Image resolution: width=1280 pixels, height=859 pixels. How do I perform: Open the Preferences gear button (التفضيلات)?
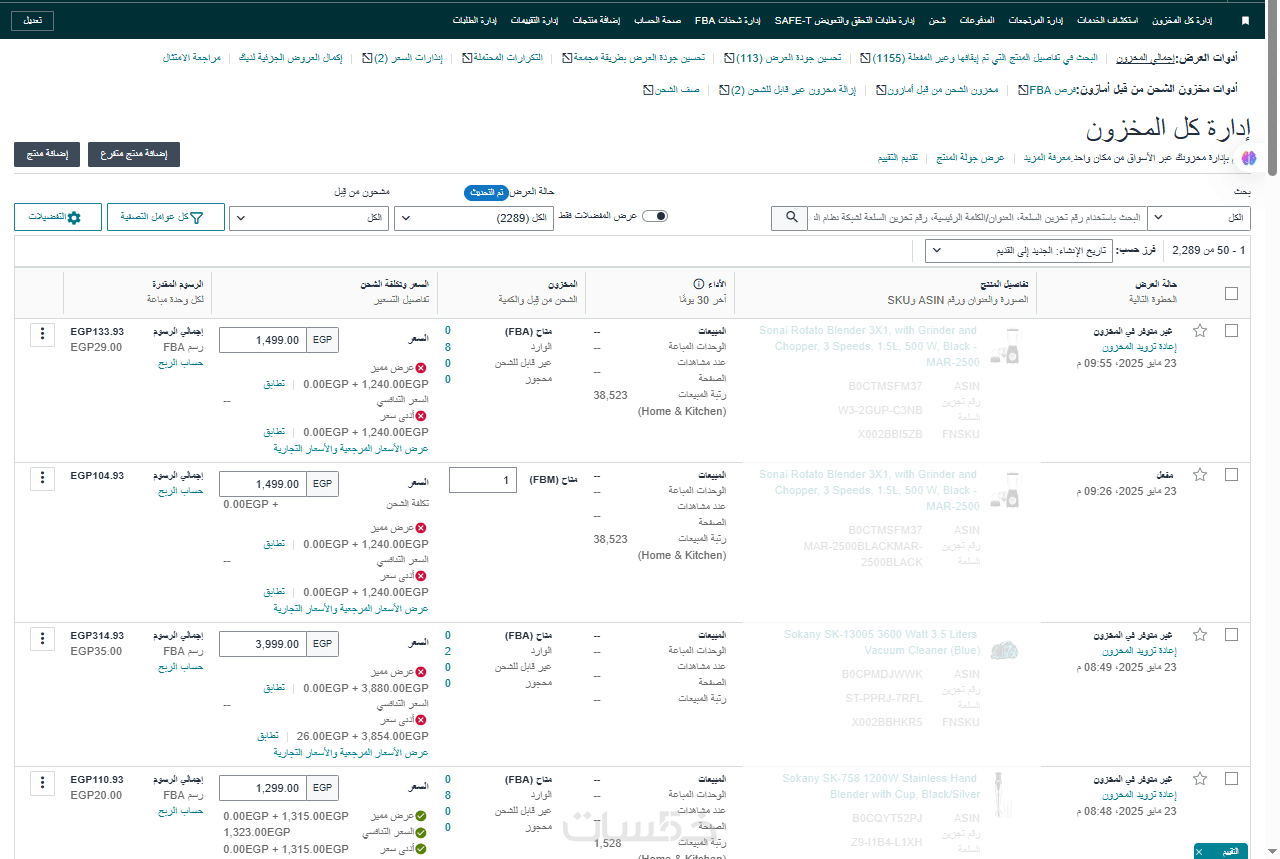(58, 217)
